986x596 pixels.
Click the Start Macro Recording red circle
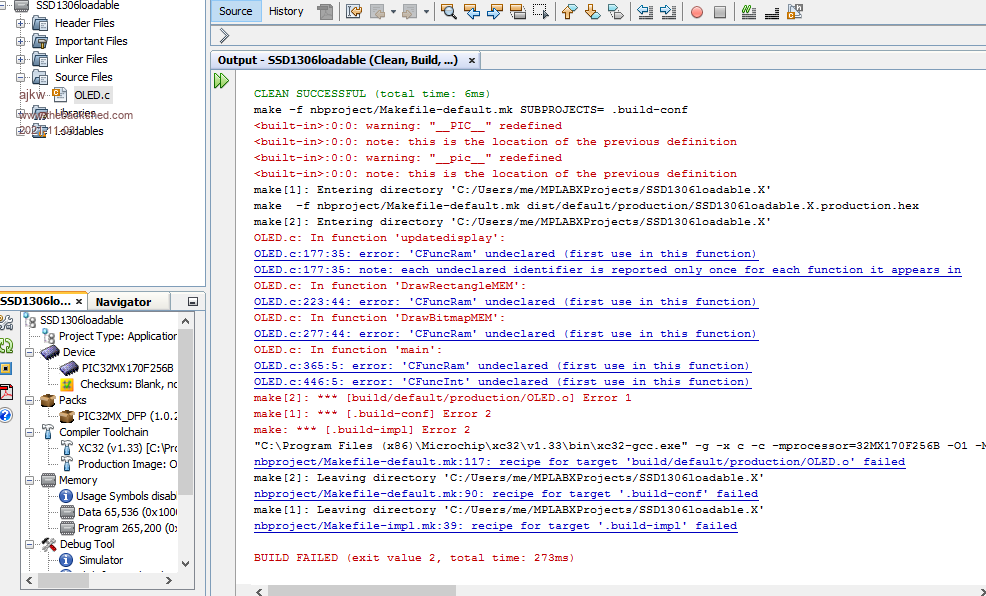(x=696, y=12)
